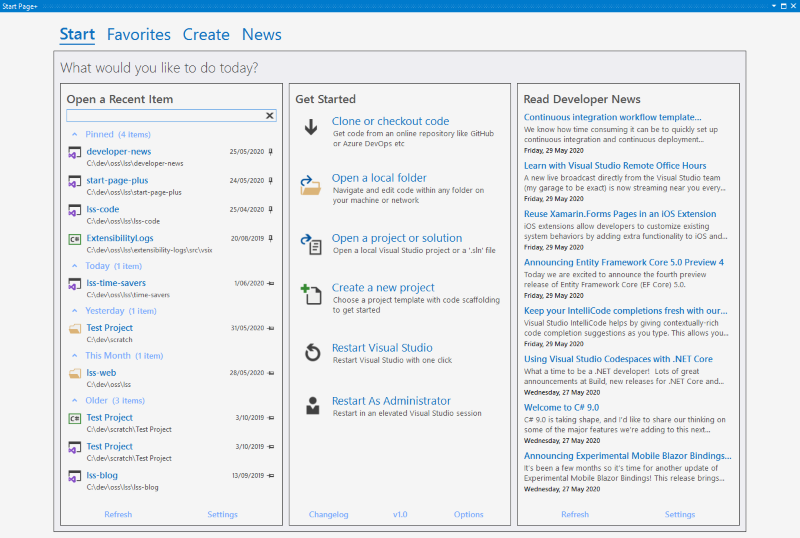This screenshot has width=800, height=538.
Task: Open the Changelog link
Action: 329,515
